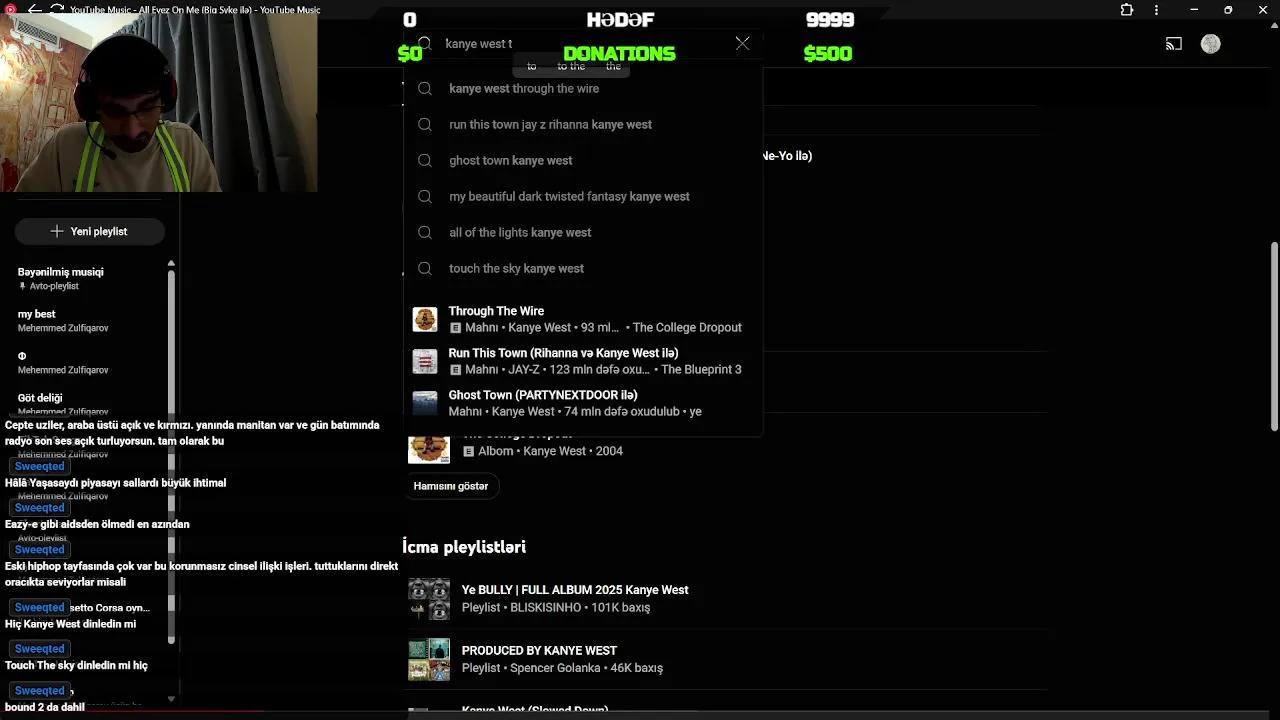The image size is (1280, 720).
Task: Click the sidebar scroll up arrow
Action: [171, 264]
